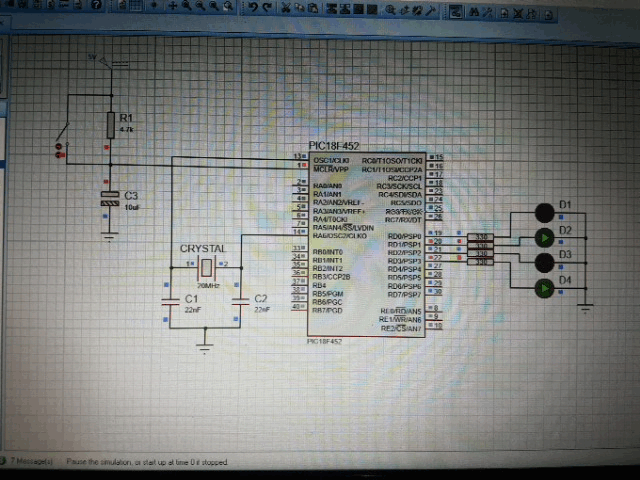640x480 pixels.
Task: Select the 5V power terminal
Action: click(105, 61)
